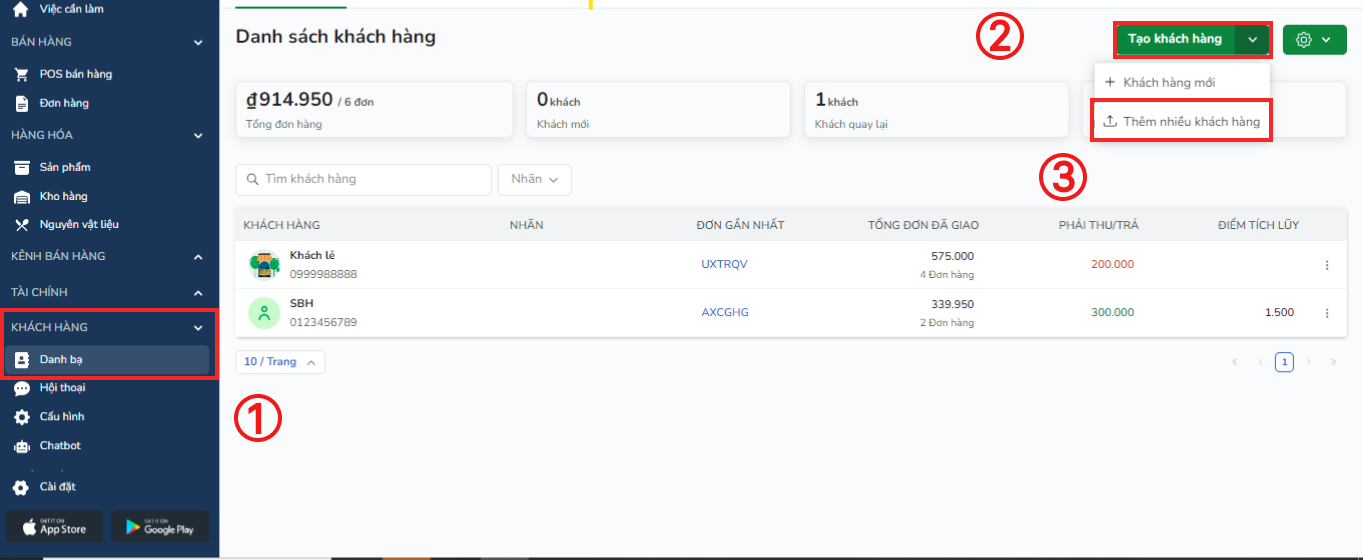The width and height of the screenshot is (1363, 560).
Task: Open the Đơn hàng orders page
Action: 64,103
